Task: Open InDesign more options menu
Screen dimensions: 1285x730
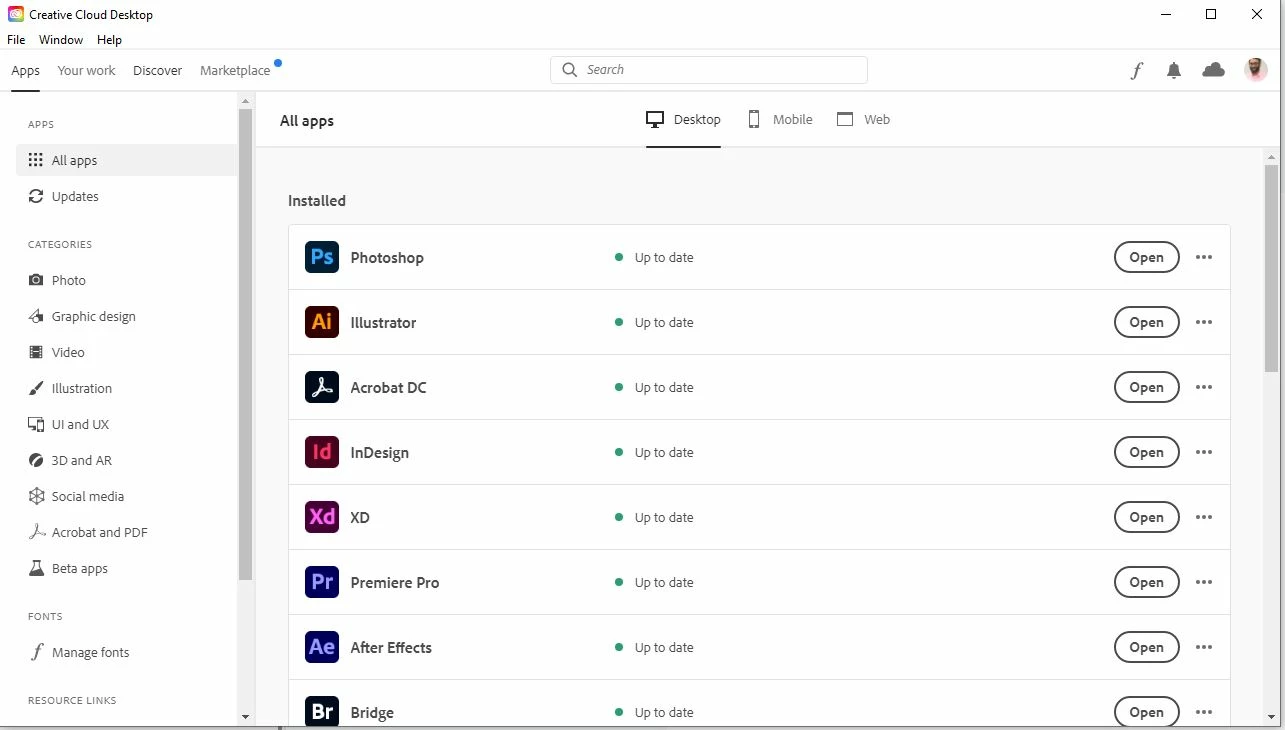Action: [x=1204, y=452]
